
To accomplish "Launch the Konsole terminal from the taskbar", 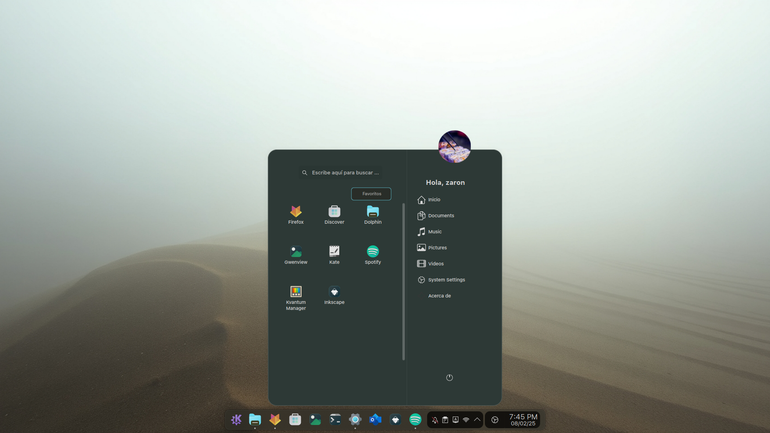I will 335,419.
